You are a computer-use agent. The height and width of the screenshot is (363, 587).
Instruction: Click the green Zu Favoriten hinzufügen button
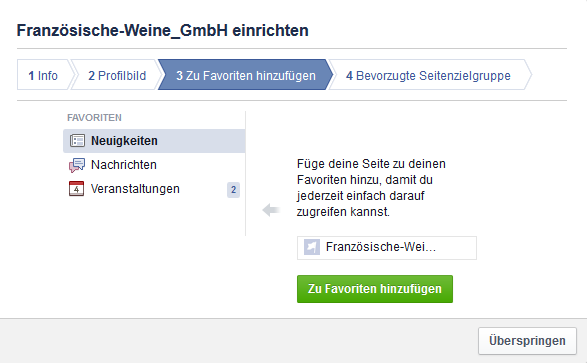375,289
